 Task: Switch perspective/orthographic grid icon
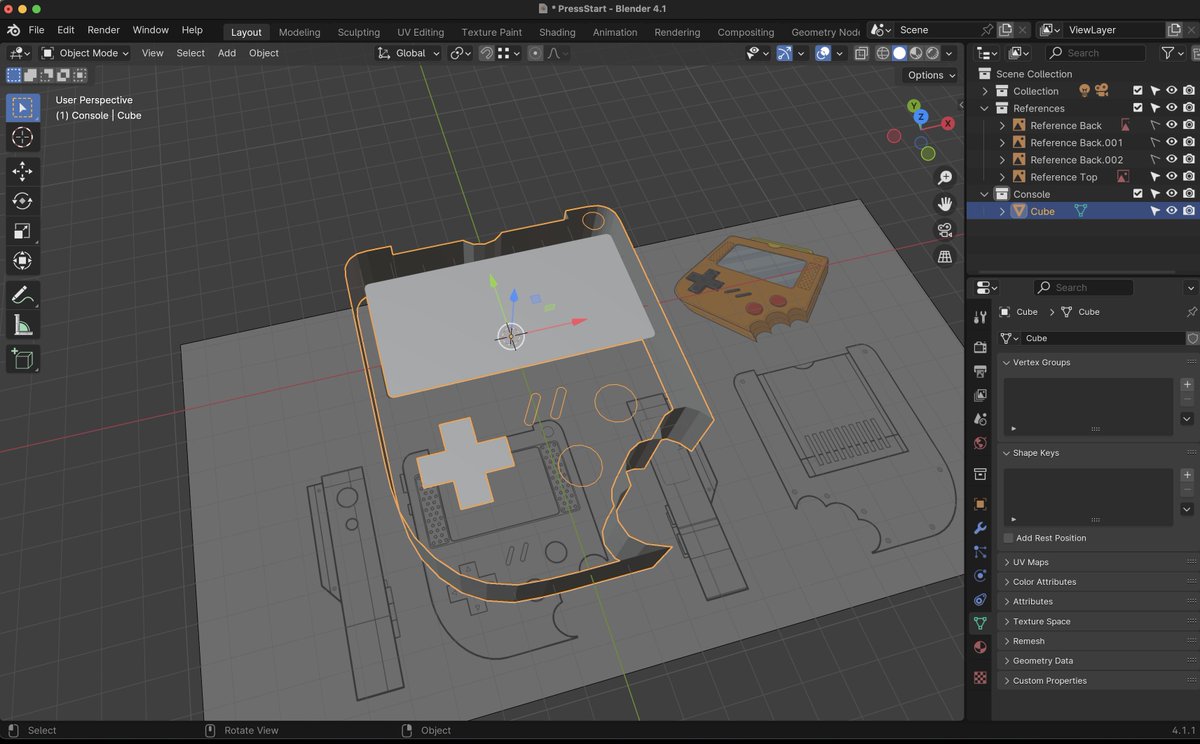tap(945, 256)
